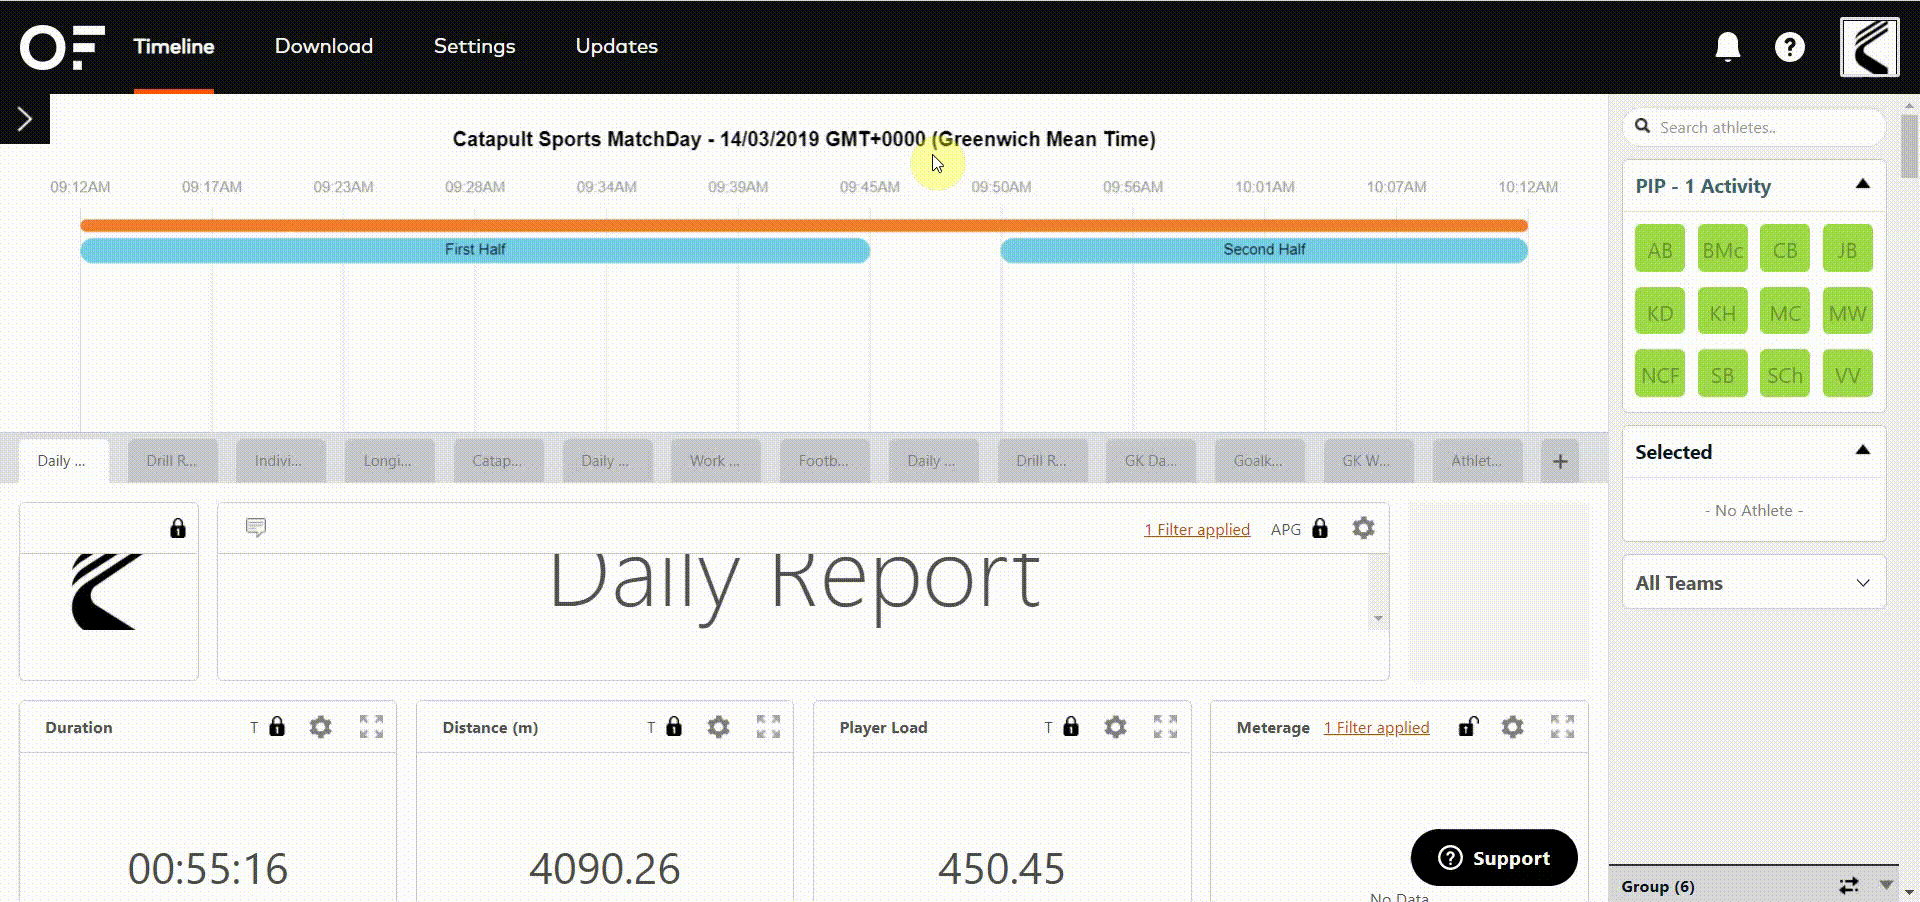Click the Support button
The width and height of the screenshot is (1920, 902).
pos(1493,857)
